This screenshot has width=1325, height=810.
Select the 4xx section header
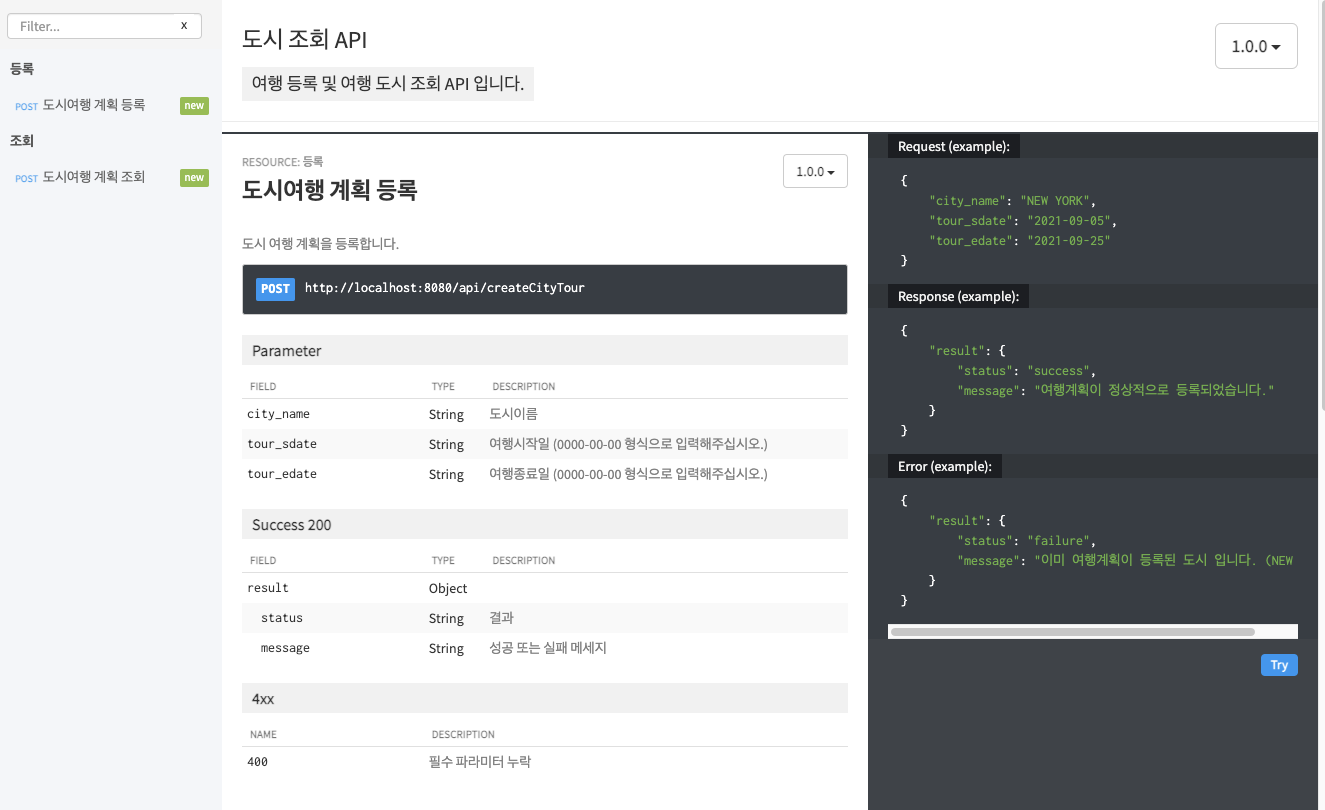tap(545, 698)
